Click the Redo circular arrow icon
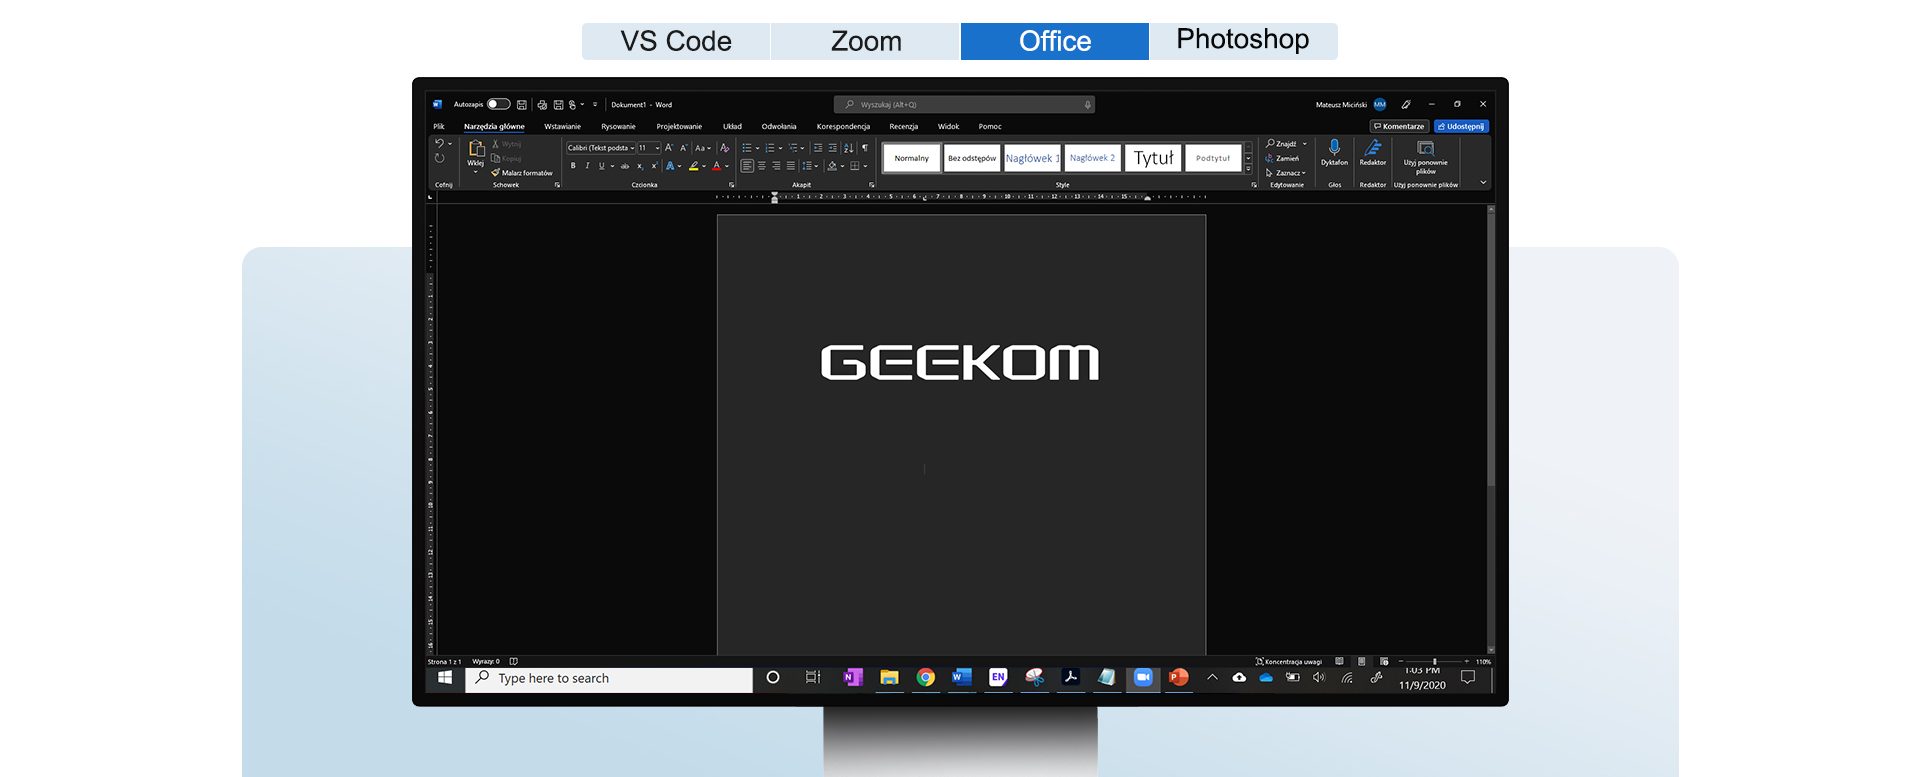1920x777 pixels. [439, 158]
